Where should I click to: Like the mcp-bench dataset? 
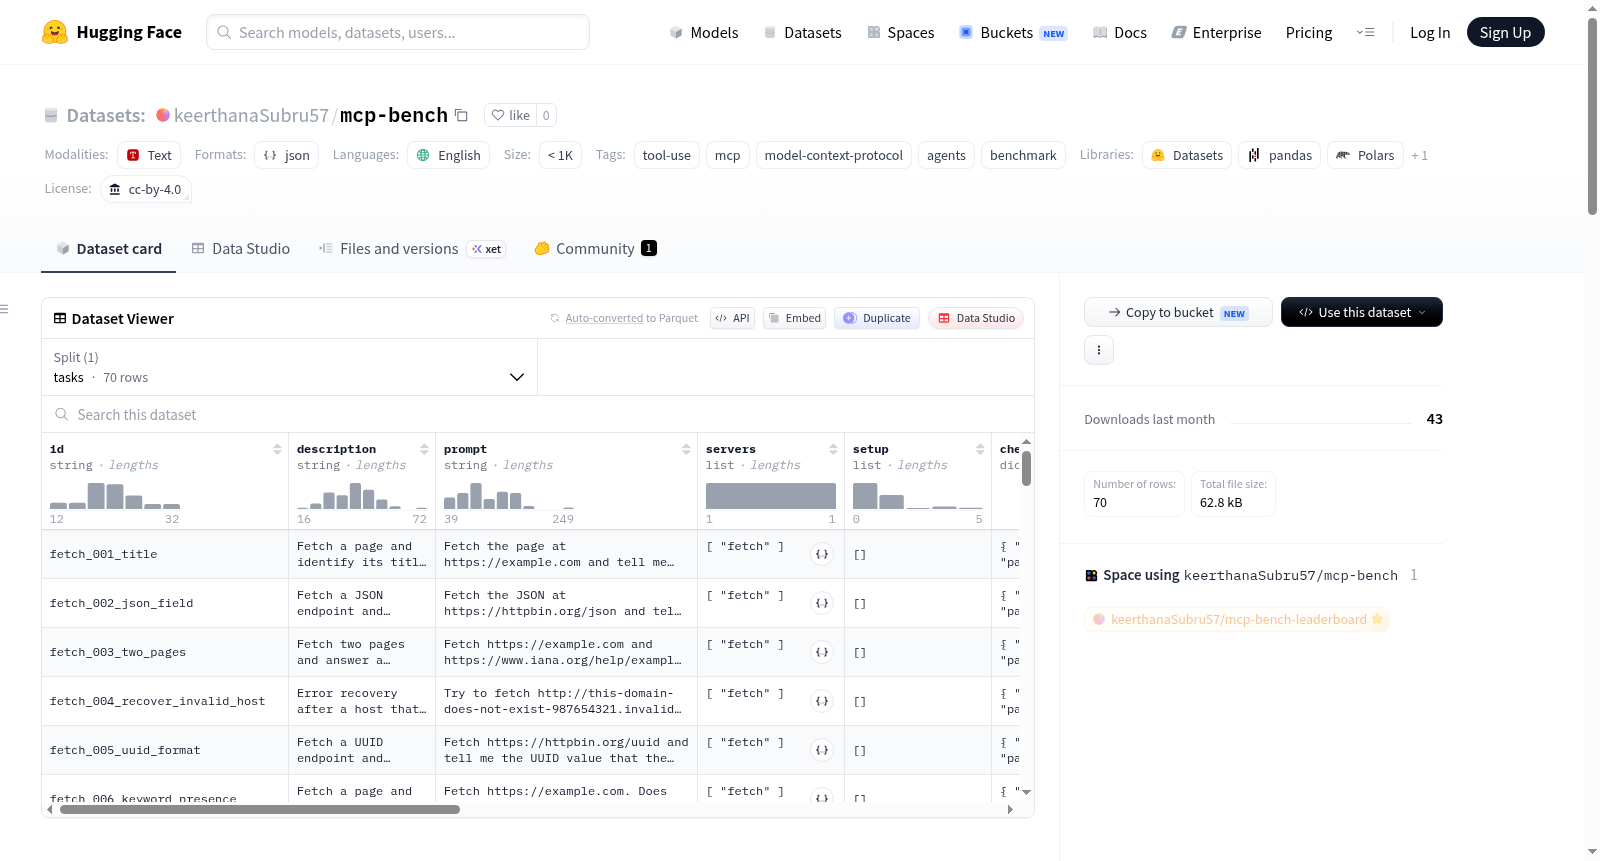click(x=510, y=115)
